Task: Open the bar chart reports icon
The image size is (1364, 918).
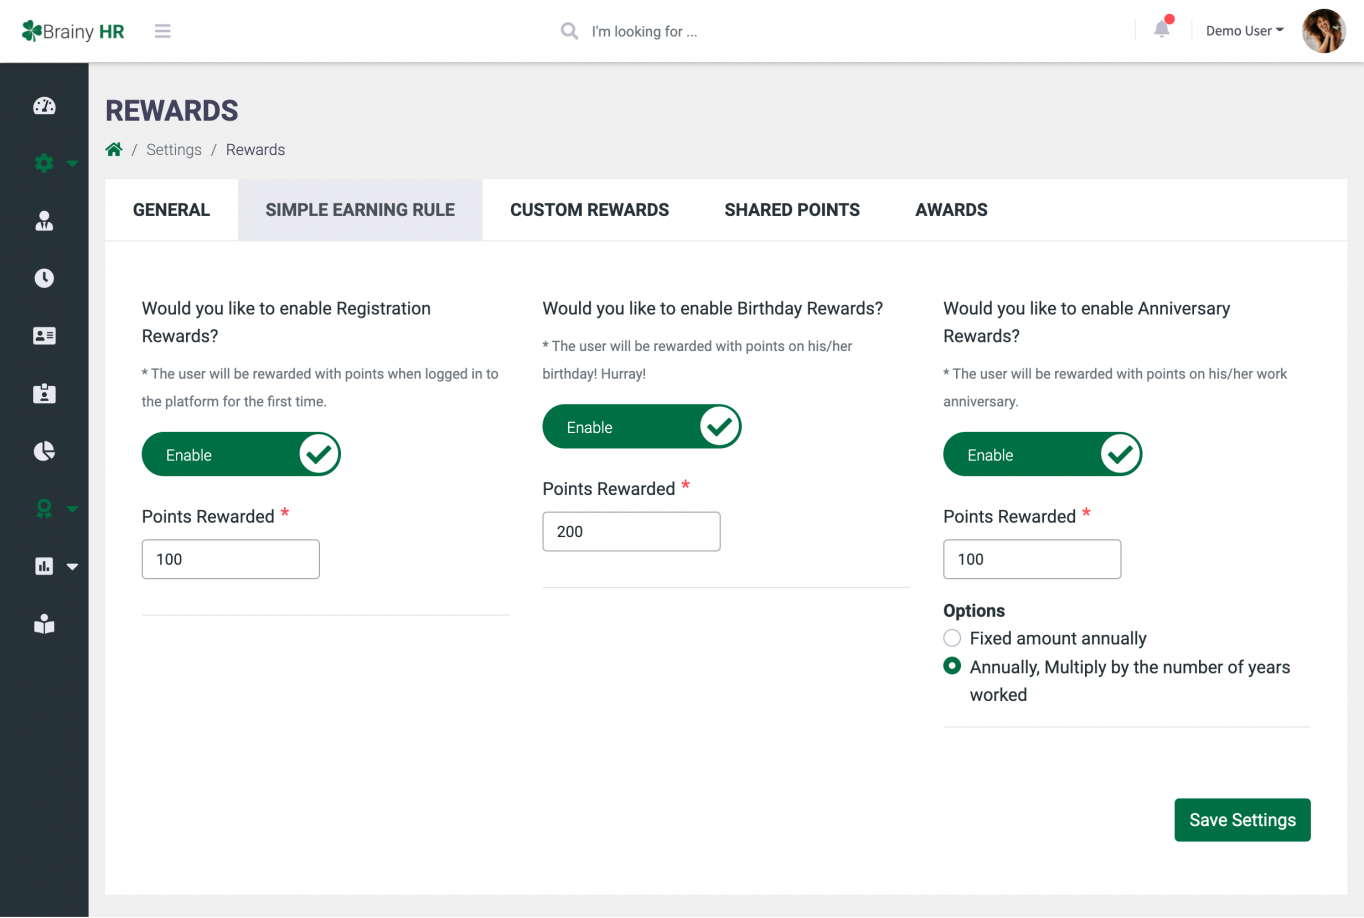Action: pos(44,566)
